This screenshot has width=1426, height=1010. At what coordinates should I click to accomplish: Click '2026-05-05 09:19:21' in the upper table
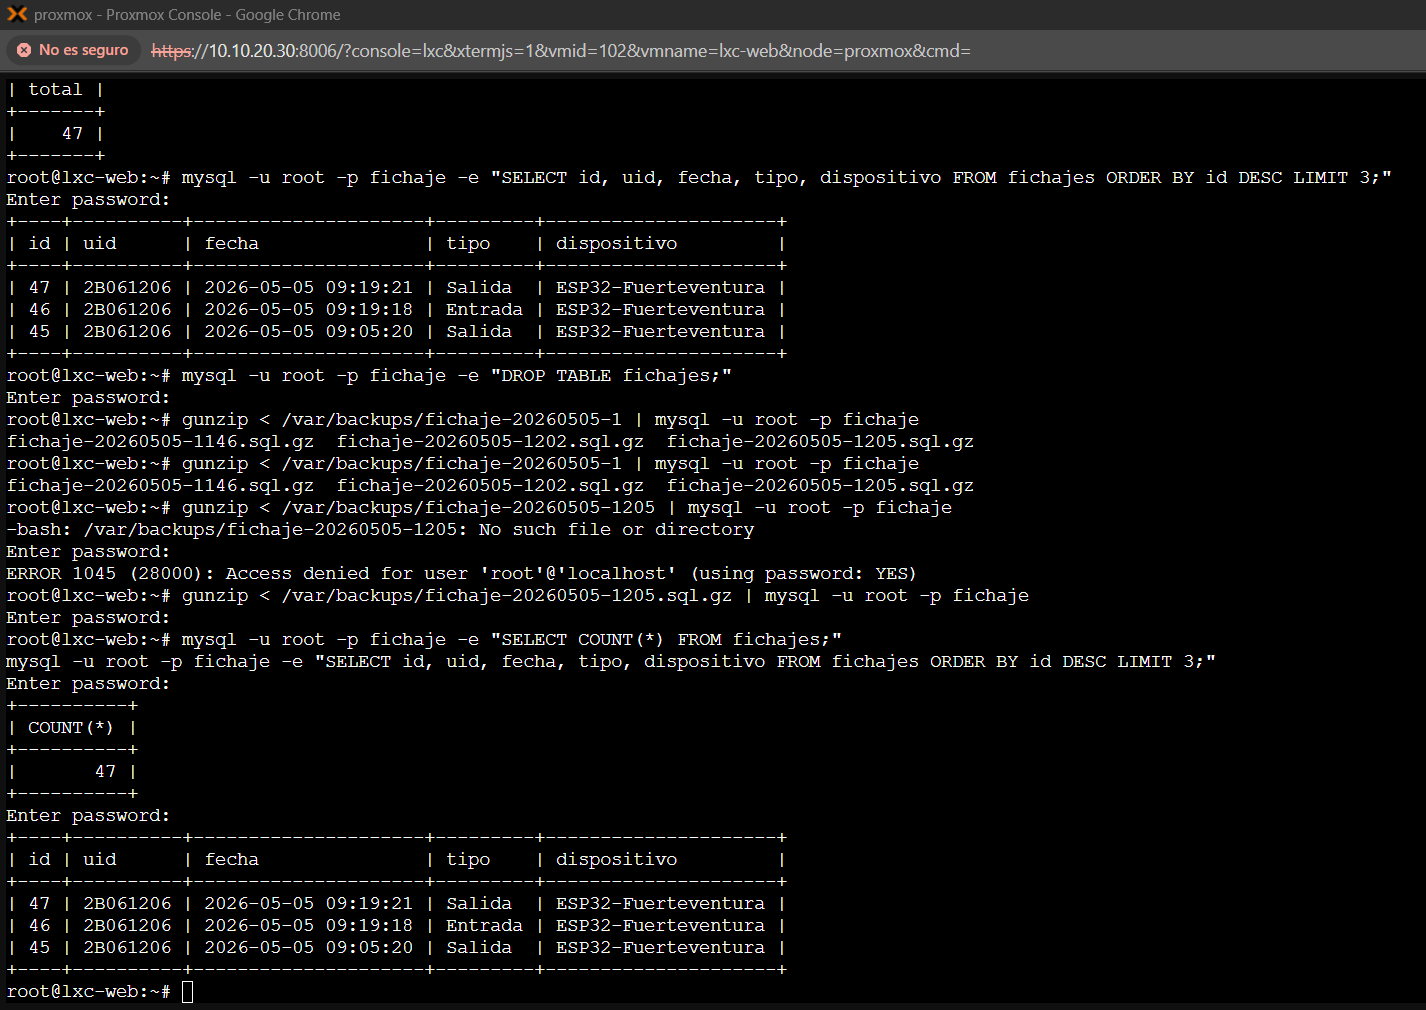(x=308, y=287)
